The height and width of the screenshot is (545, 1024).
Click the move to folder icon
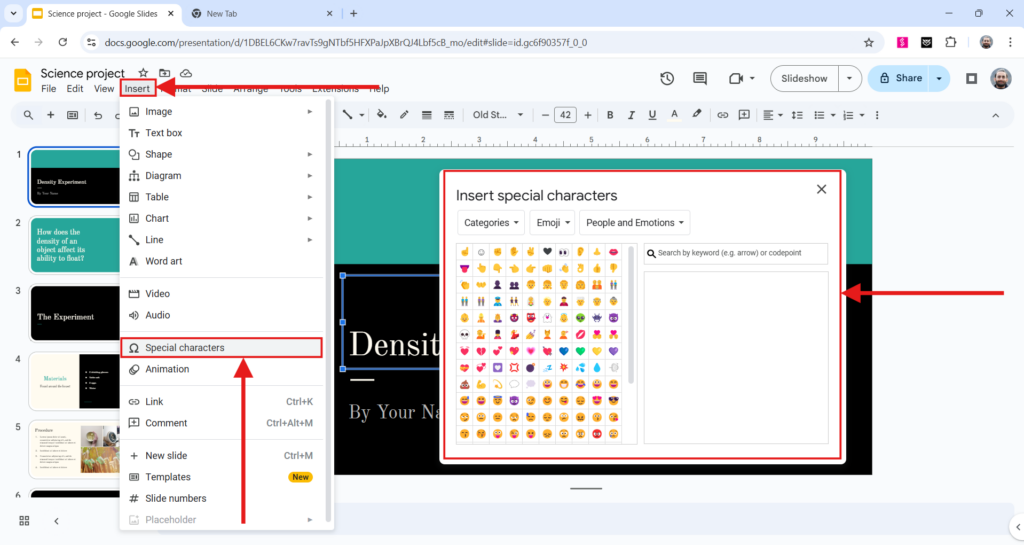[x=165, y=73]
